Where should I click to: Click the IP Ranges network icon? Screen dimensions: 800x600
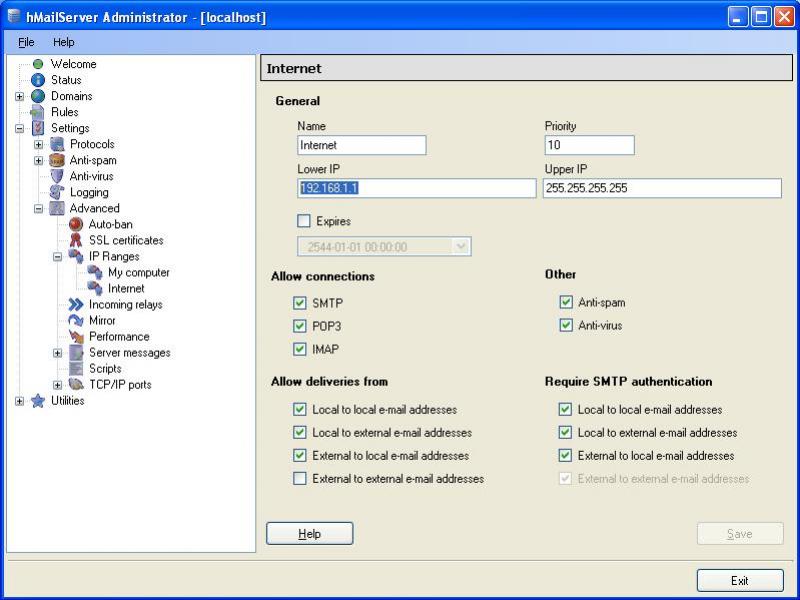(x=76, y=256)
